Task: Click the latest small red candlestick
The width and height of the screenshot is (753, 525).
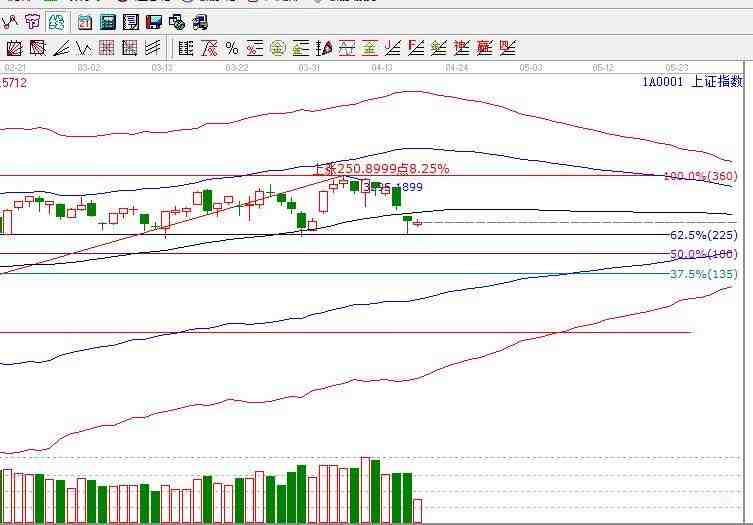Action: click(417, 223)
